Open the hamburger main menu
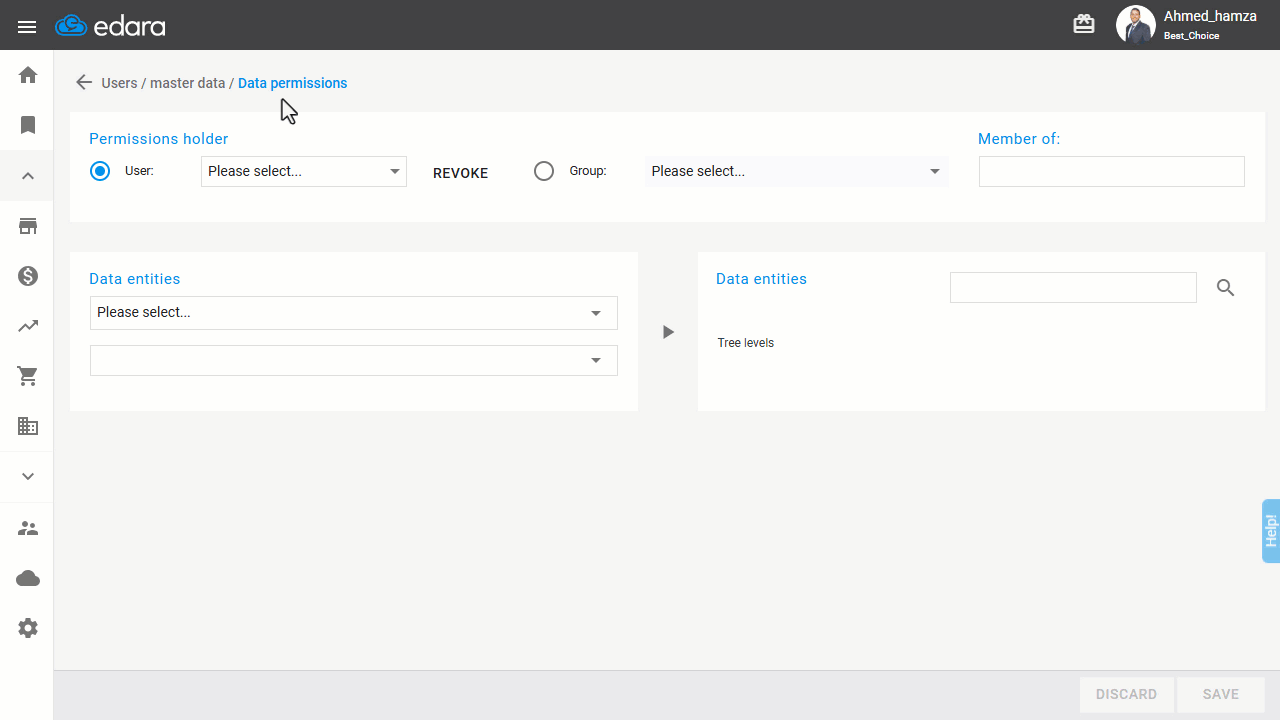This screenshot has width=1280, height=720. point(27,27)
